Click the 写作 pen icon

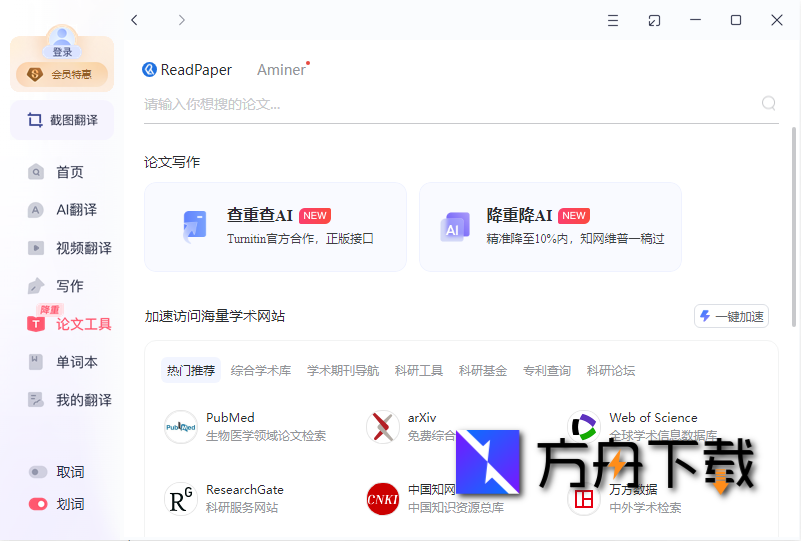(x=36, y=286)
